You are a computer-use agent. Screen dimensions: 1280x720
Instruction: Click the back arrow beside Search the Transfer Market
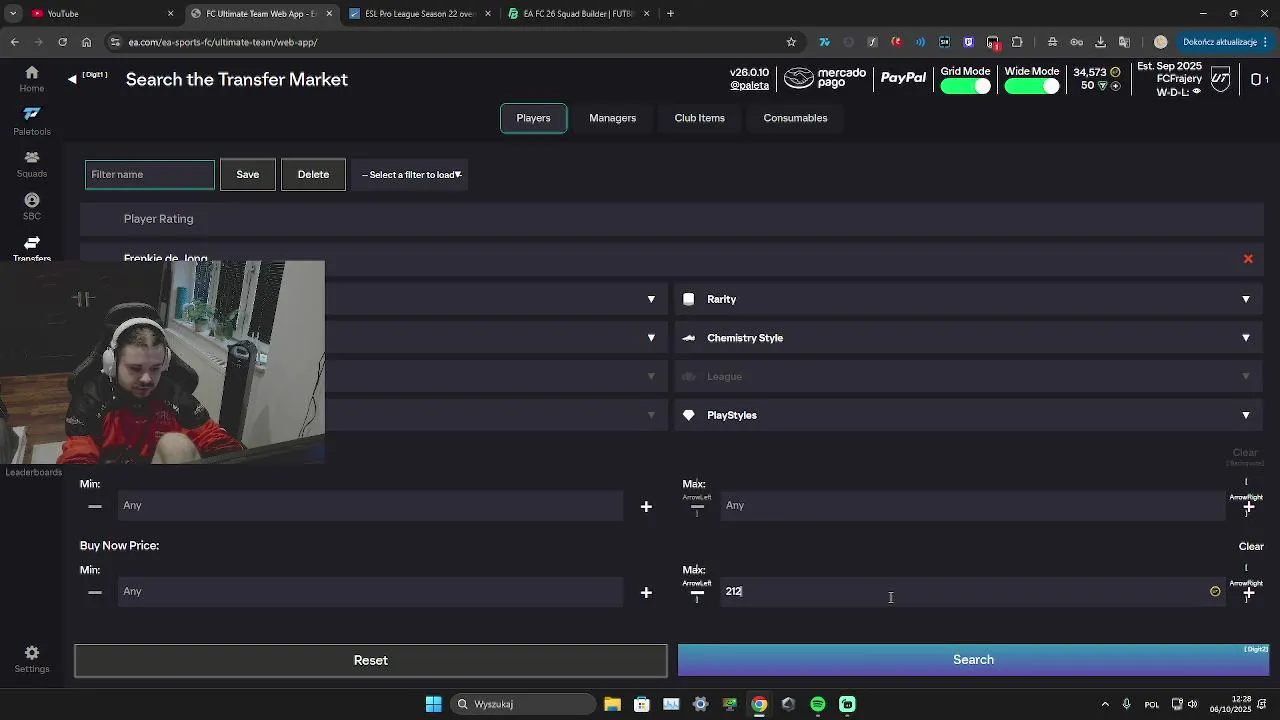pyautogui.click(x=72, y=79)
